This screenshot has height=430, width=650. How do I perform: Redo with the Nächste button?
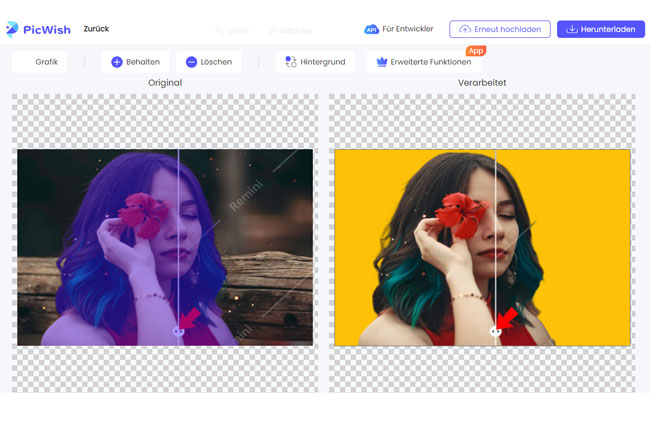[290, 31]
